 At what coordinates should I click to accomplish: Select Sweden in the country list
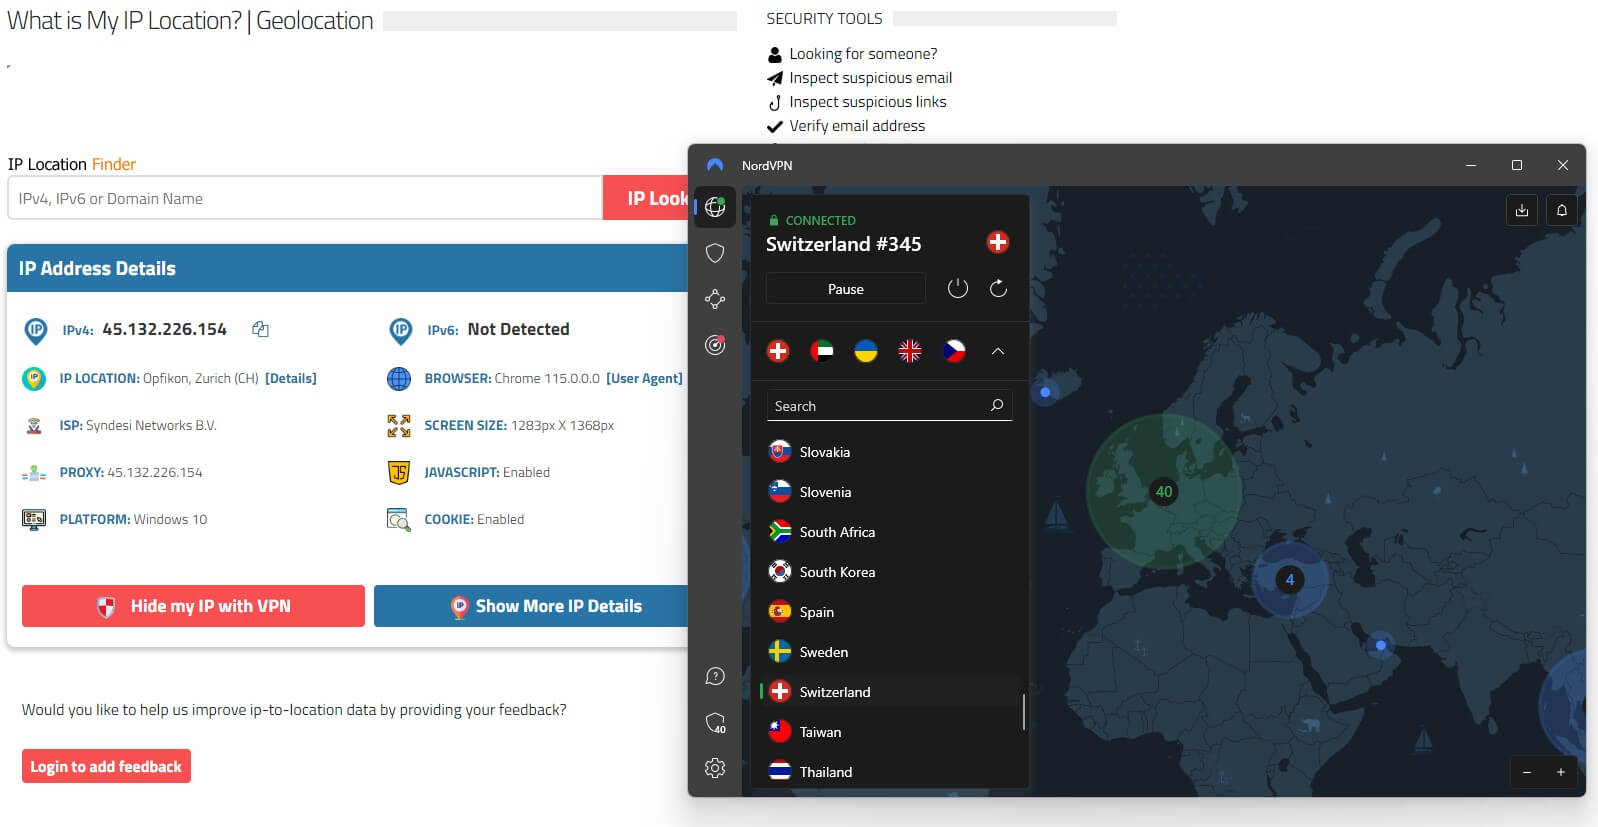(889, 652)
